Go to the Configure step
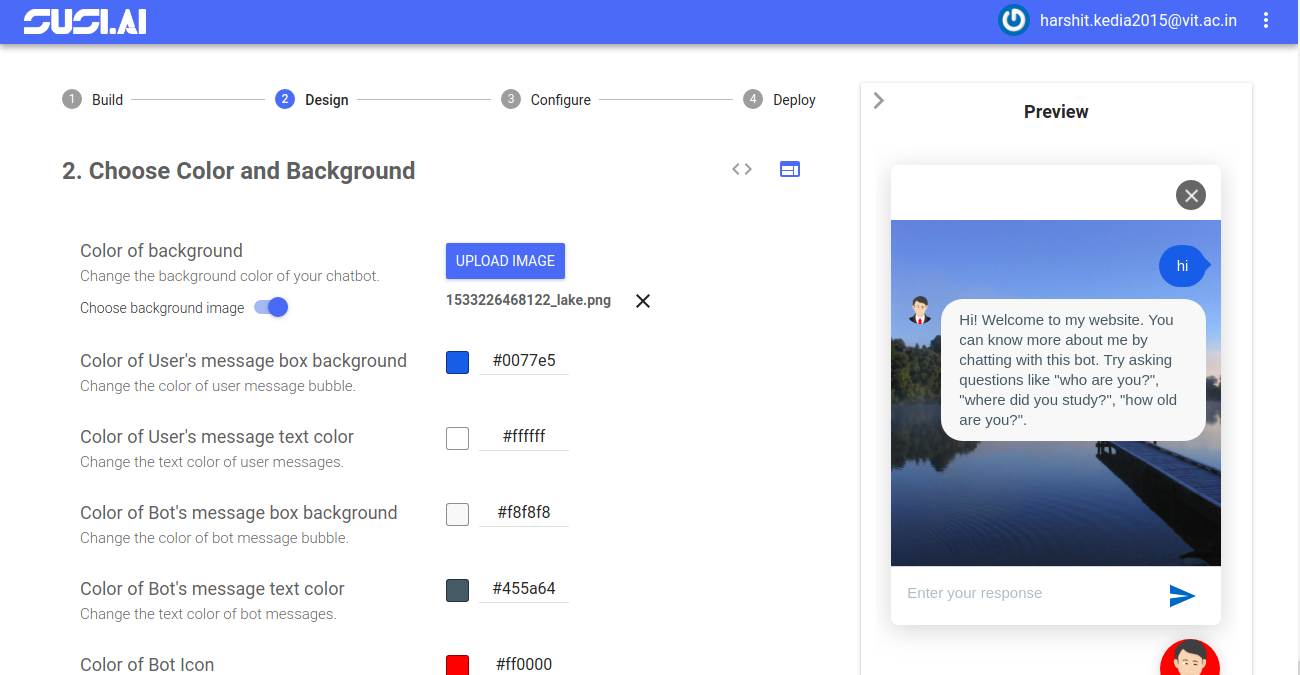This screenshot has width=1300, height=675. 546,99
